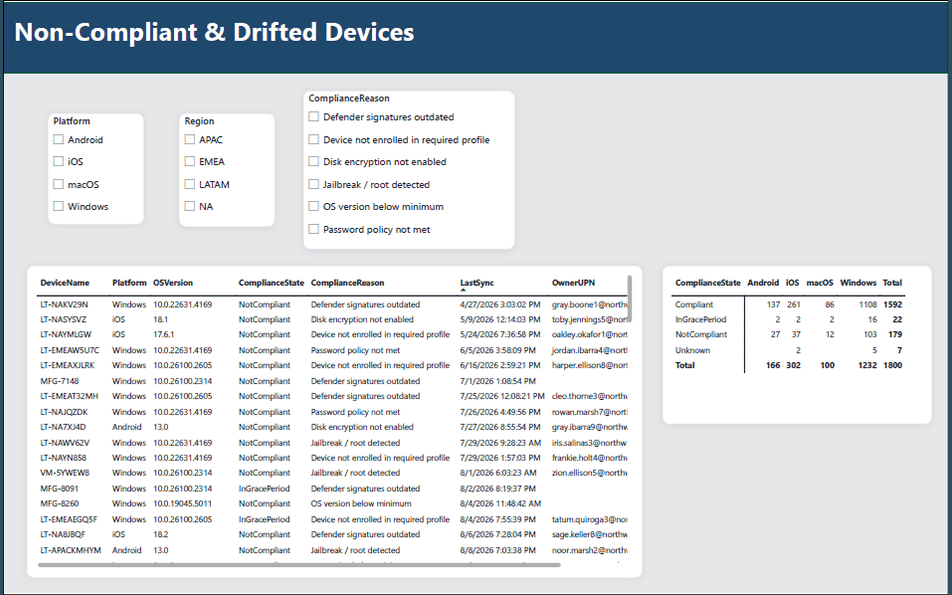This screenshot has height=595, width=952.
Task: Select the LT-EMEAXJLRK device row
Action: click(x=333, y=366)
